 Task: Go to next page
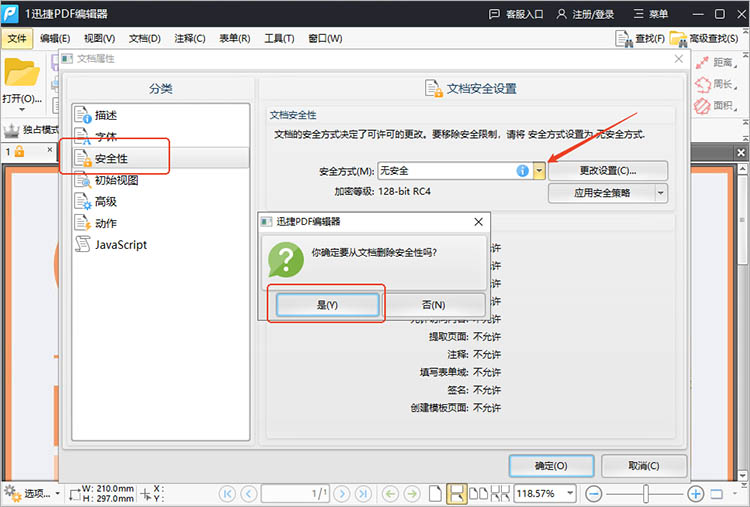tap(342, 493)
